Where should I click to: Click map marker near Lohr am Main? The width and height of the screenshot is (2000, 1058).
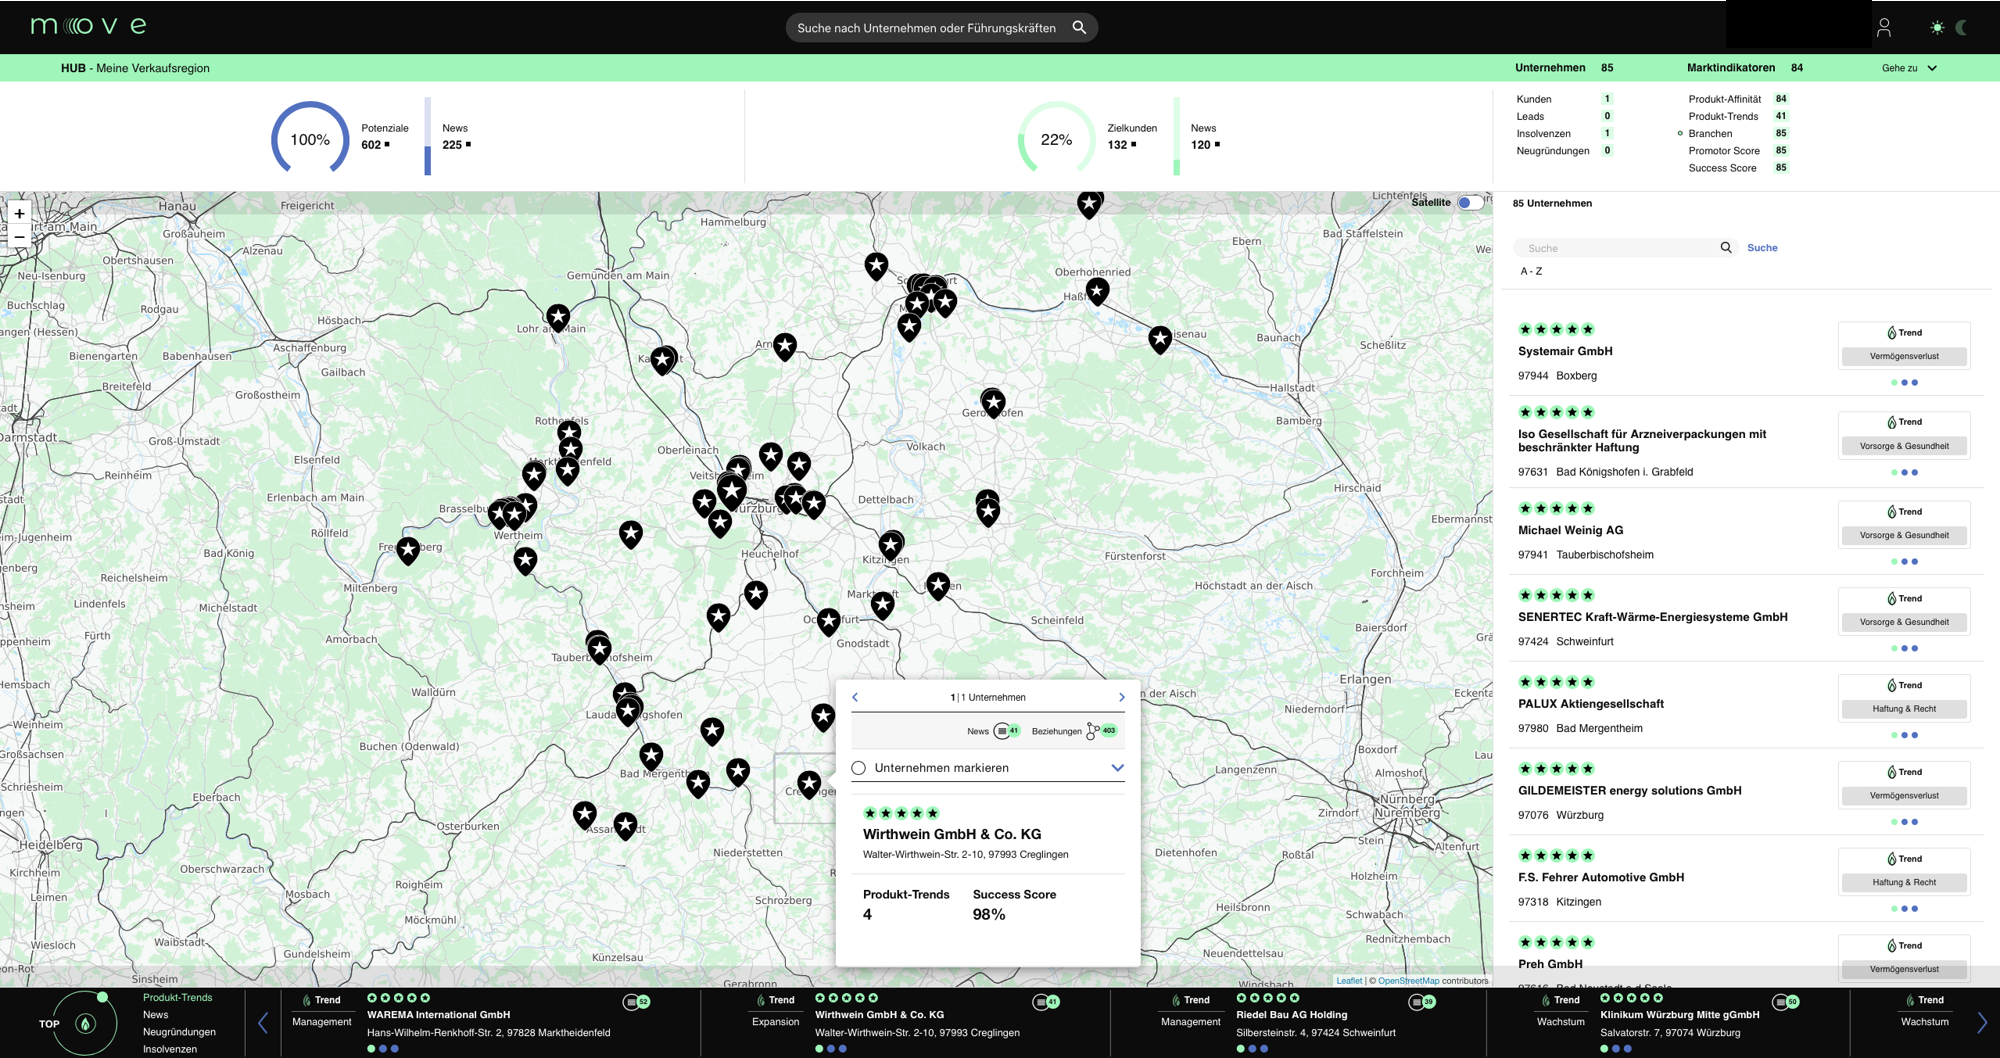pos(558,318)
